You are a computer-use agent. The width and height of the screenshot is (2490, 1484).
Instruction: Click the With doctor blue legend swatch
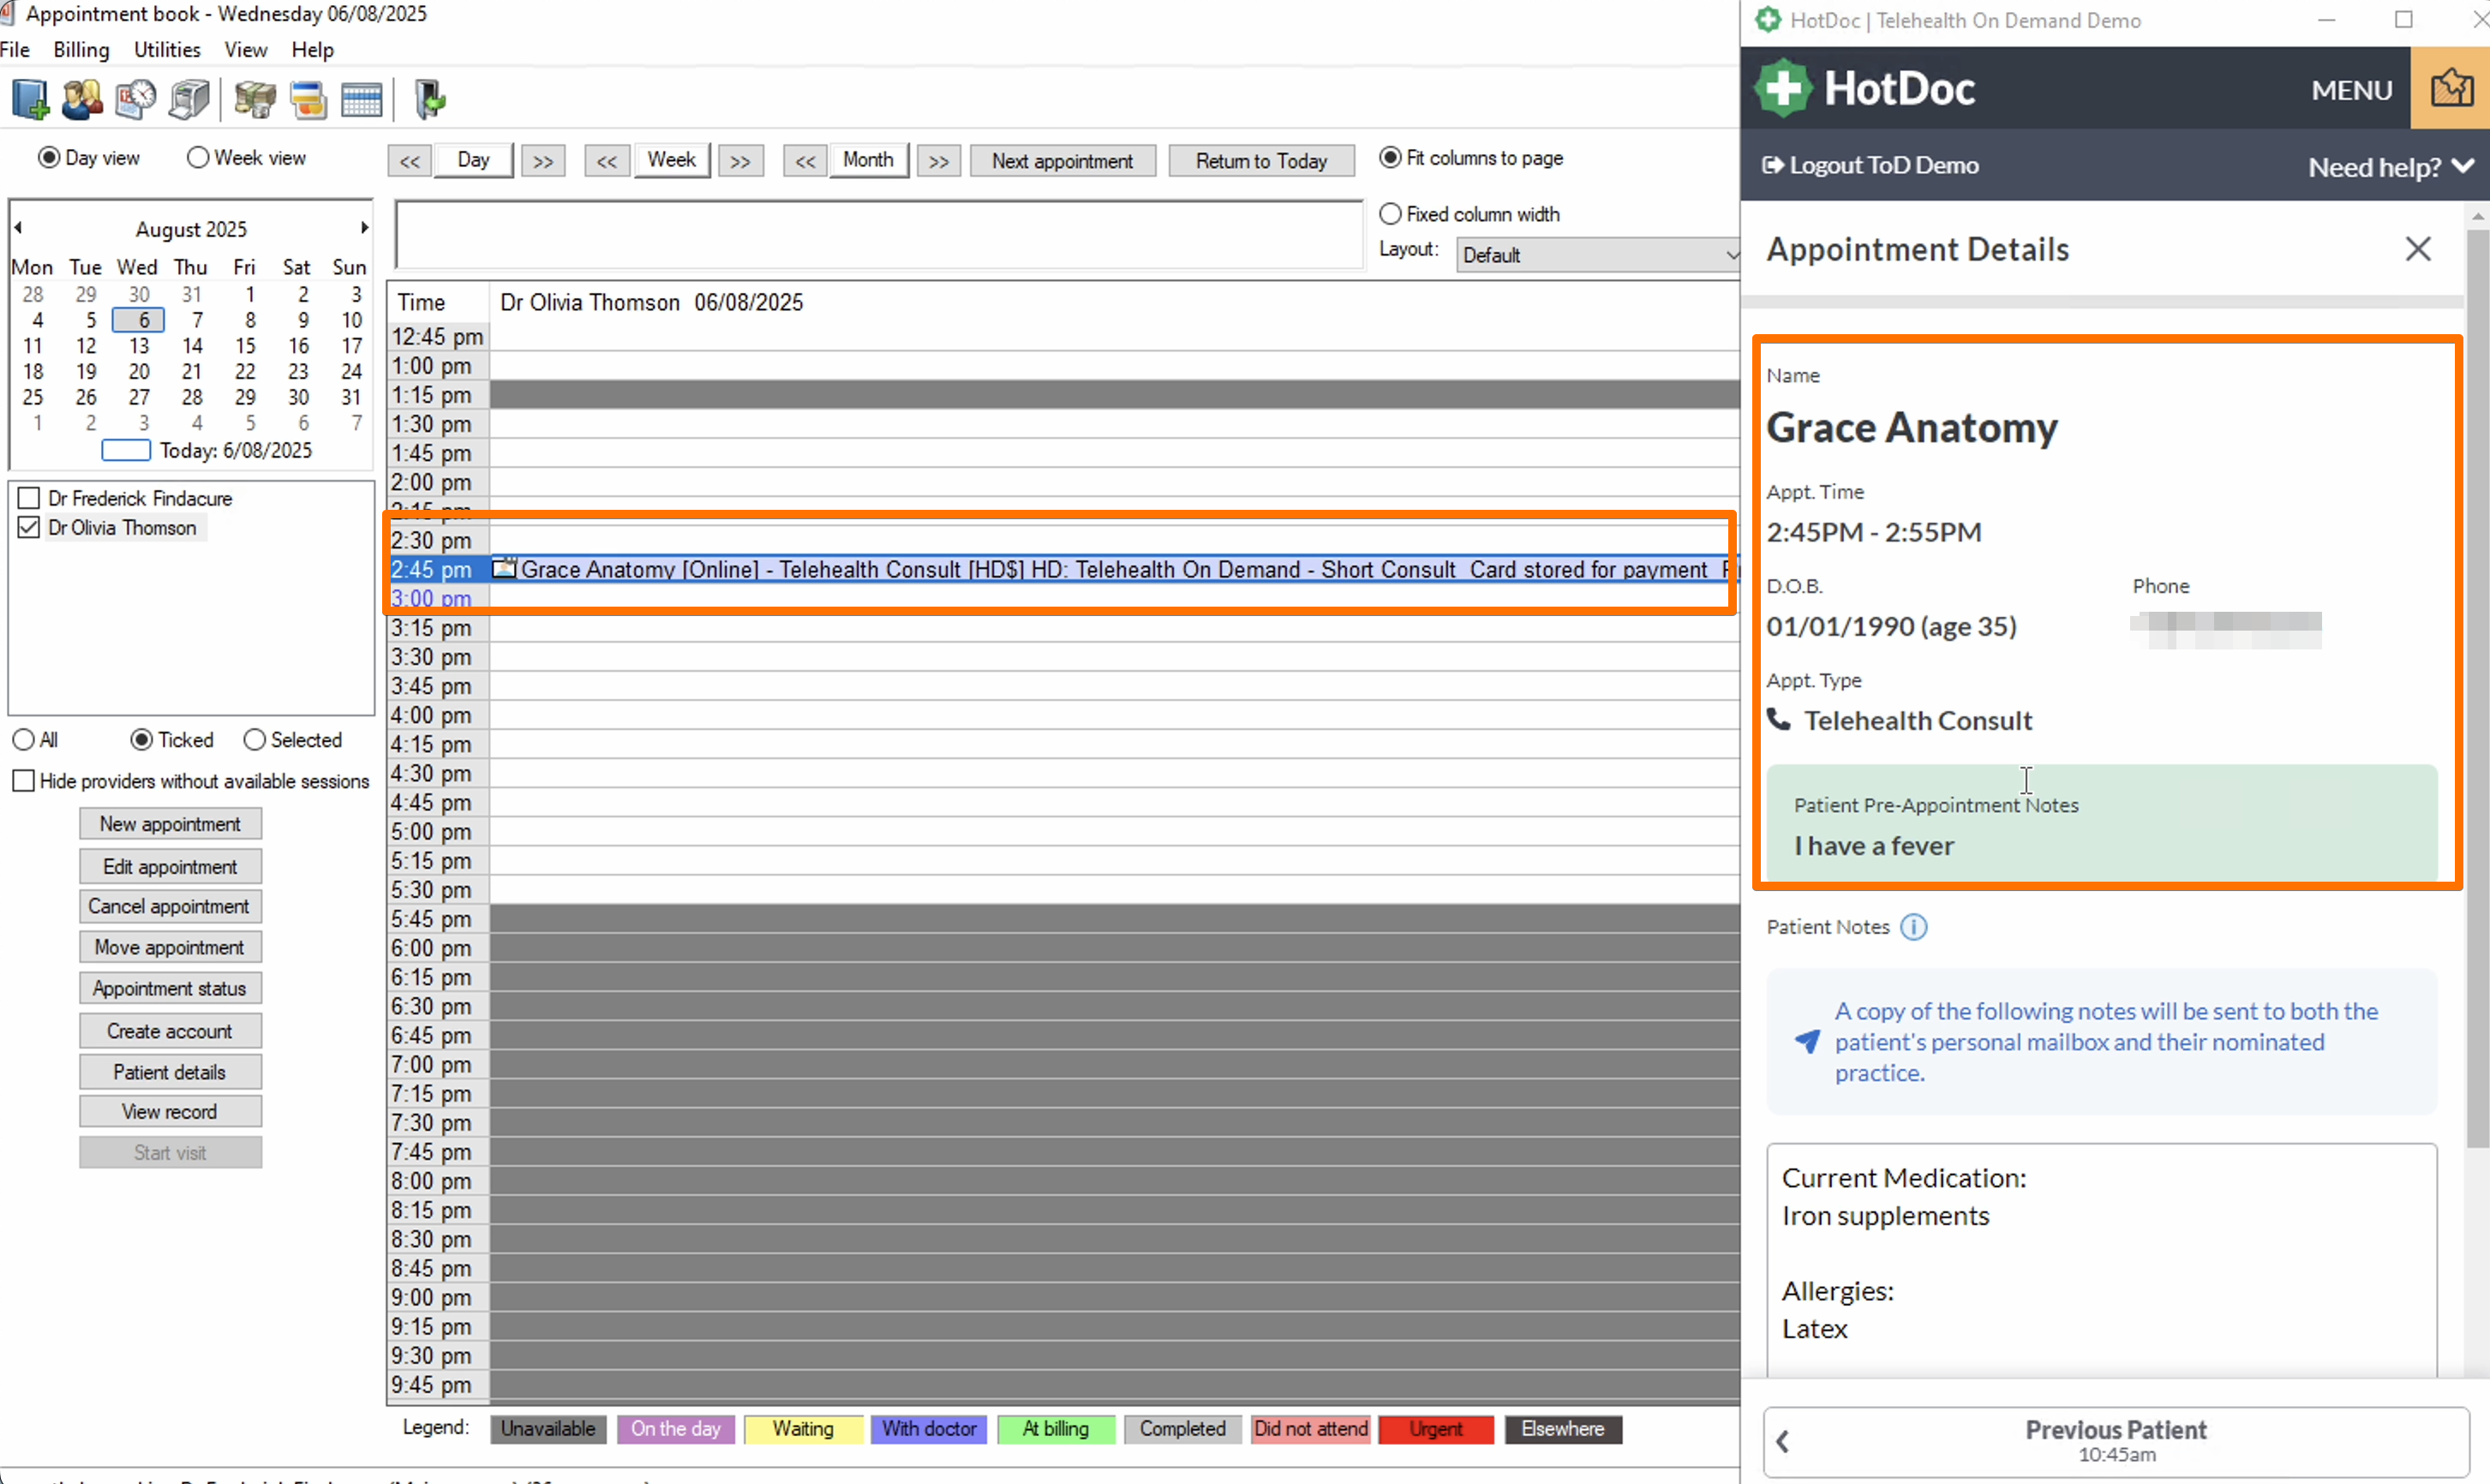point(929,1429)
